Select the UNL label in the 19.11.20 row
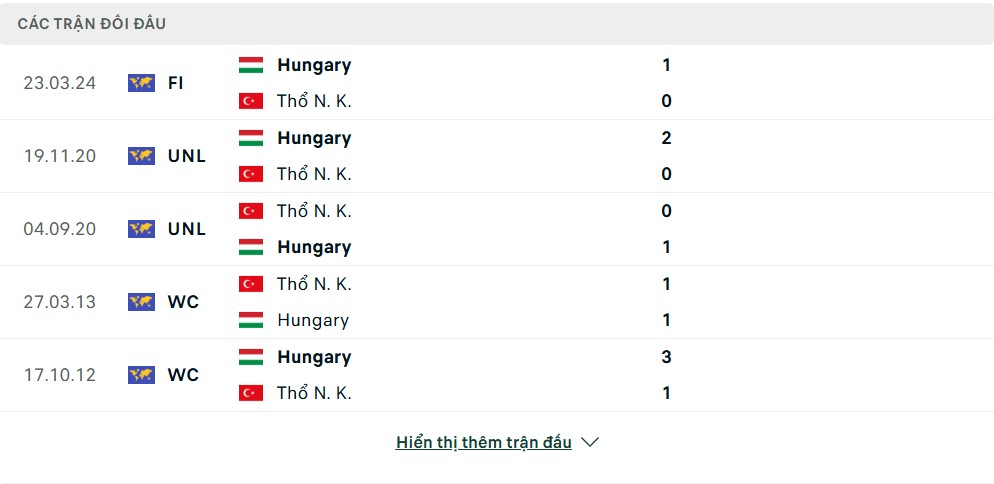 click(187, 156)
